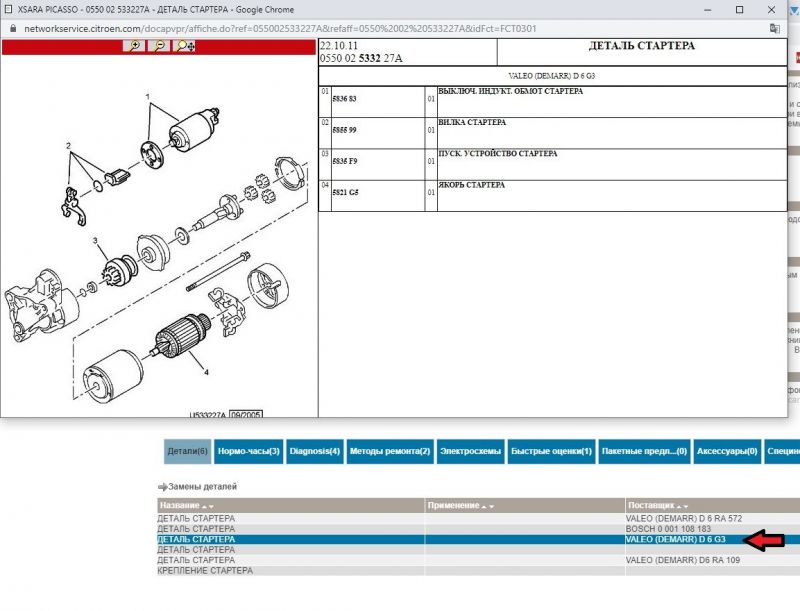Click the zoom in magnifier icon

135,46
